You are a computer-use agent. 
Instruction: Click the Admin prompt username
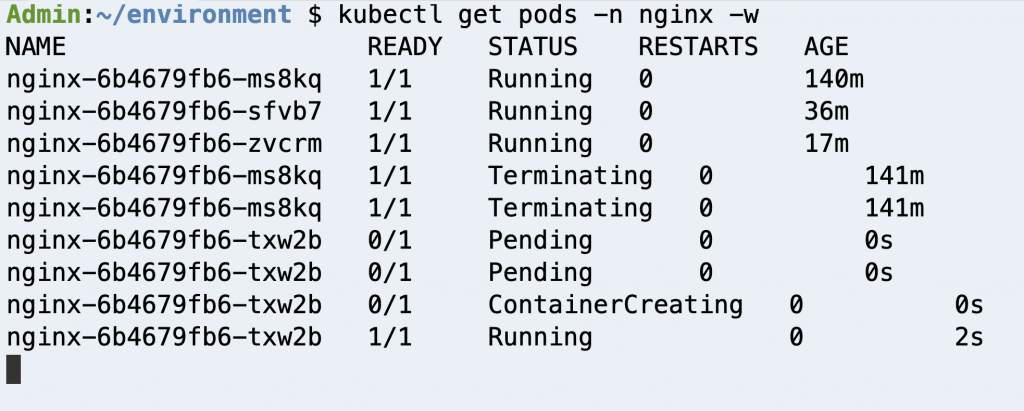tap(44, 15)
